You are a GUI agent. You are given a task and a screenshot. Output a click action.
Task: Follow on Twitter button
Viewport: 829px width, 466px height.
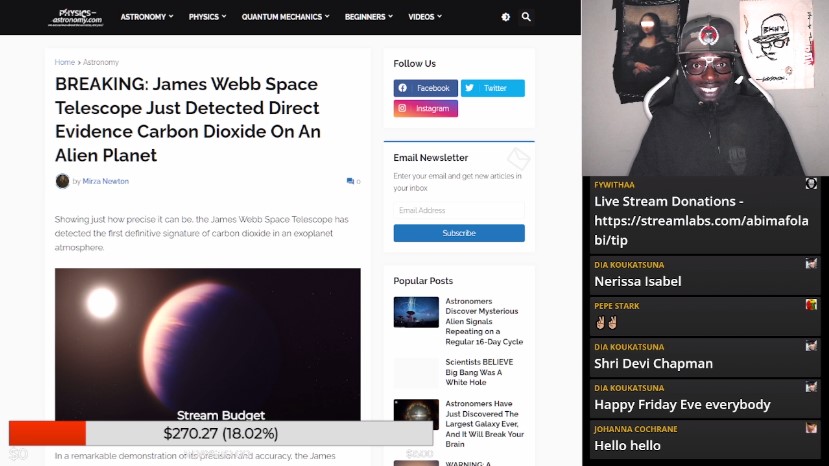492,88
